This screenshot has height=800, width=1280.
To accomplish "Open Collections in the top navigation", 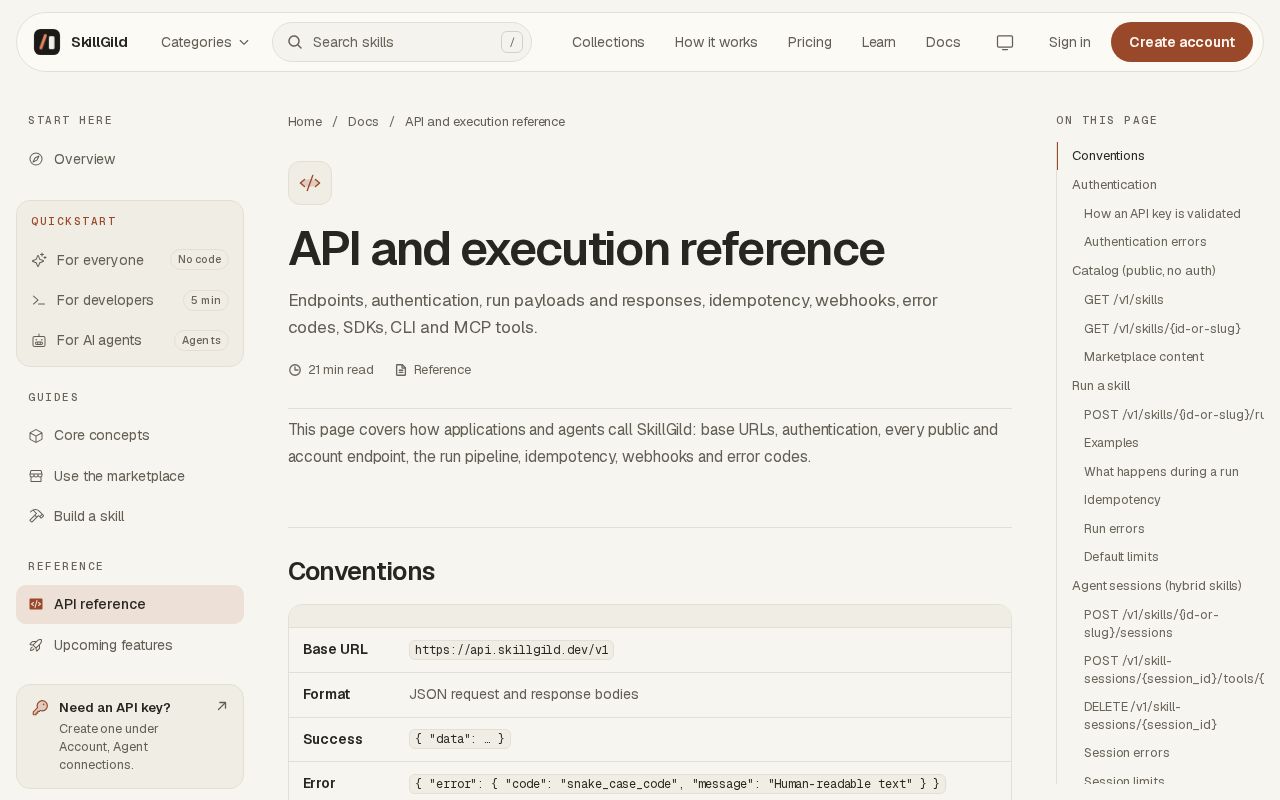I will 608,42.
